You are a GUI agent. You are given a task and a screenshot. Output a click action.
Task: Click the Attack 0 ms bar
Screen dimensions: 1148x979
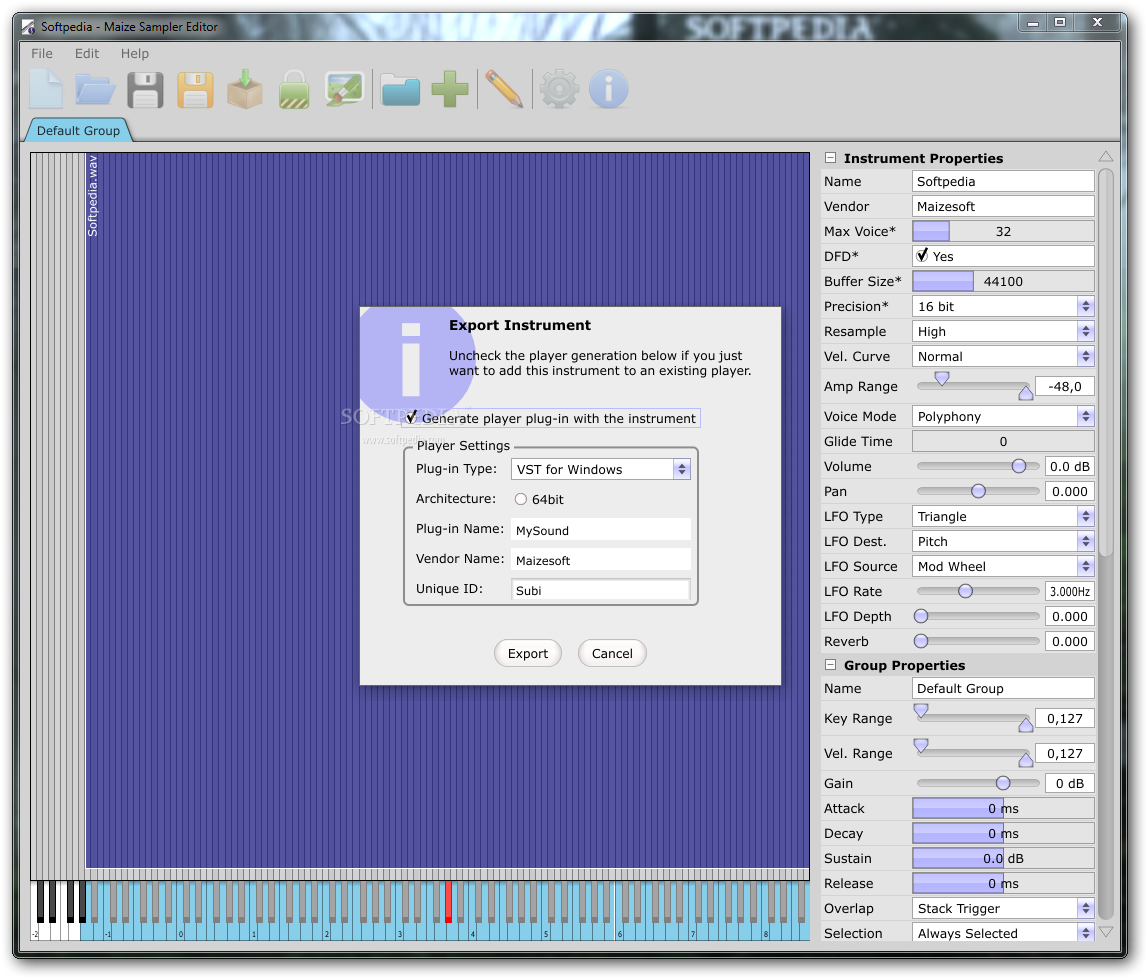tap(1003, 808)
